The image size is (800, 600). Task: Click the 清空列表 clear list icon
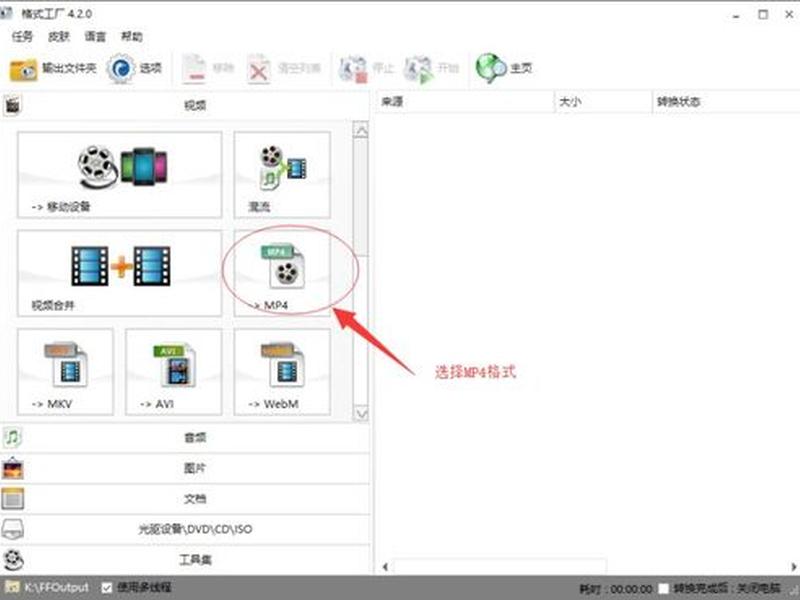259,68
